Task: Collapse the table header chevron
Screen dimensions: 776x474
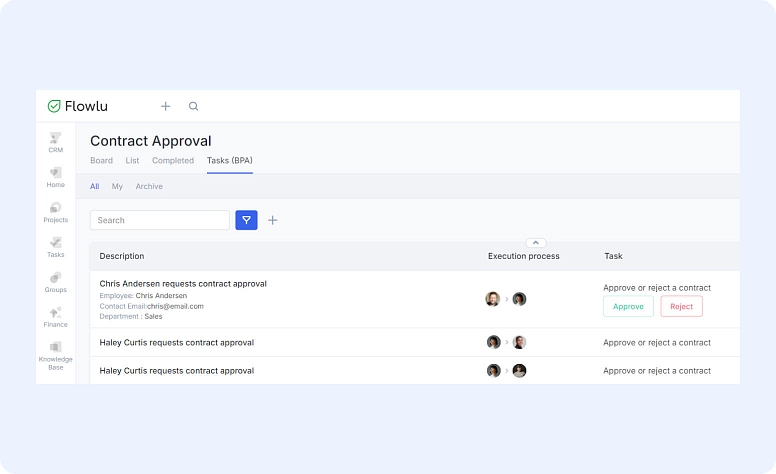Action: [535, 242]
